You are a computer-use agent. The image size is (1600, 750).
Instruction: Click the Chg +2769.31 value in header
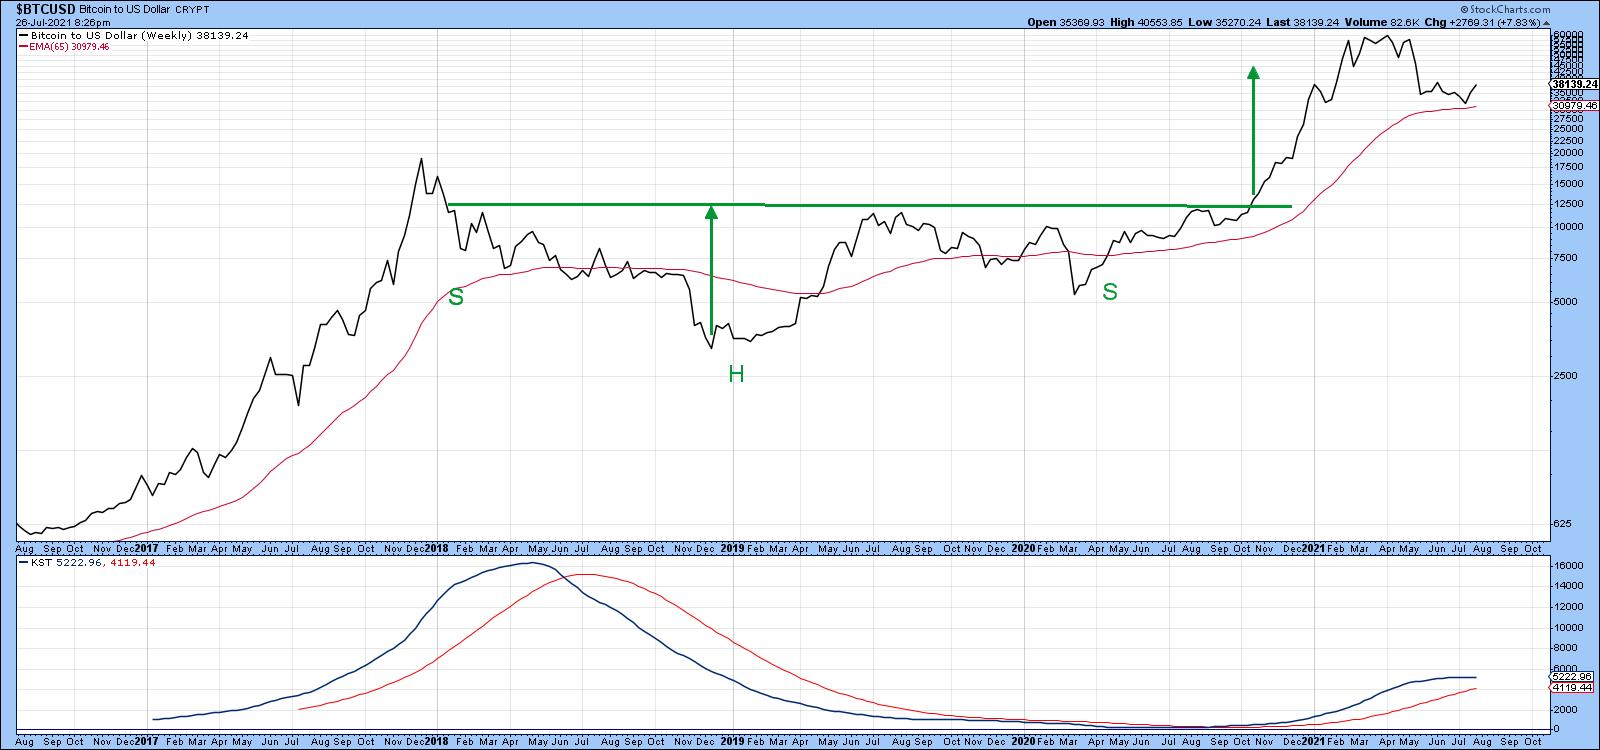point(1506,22)
